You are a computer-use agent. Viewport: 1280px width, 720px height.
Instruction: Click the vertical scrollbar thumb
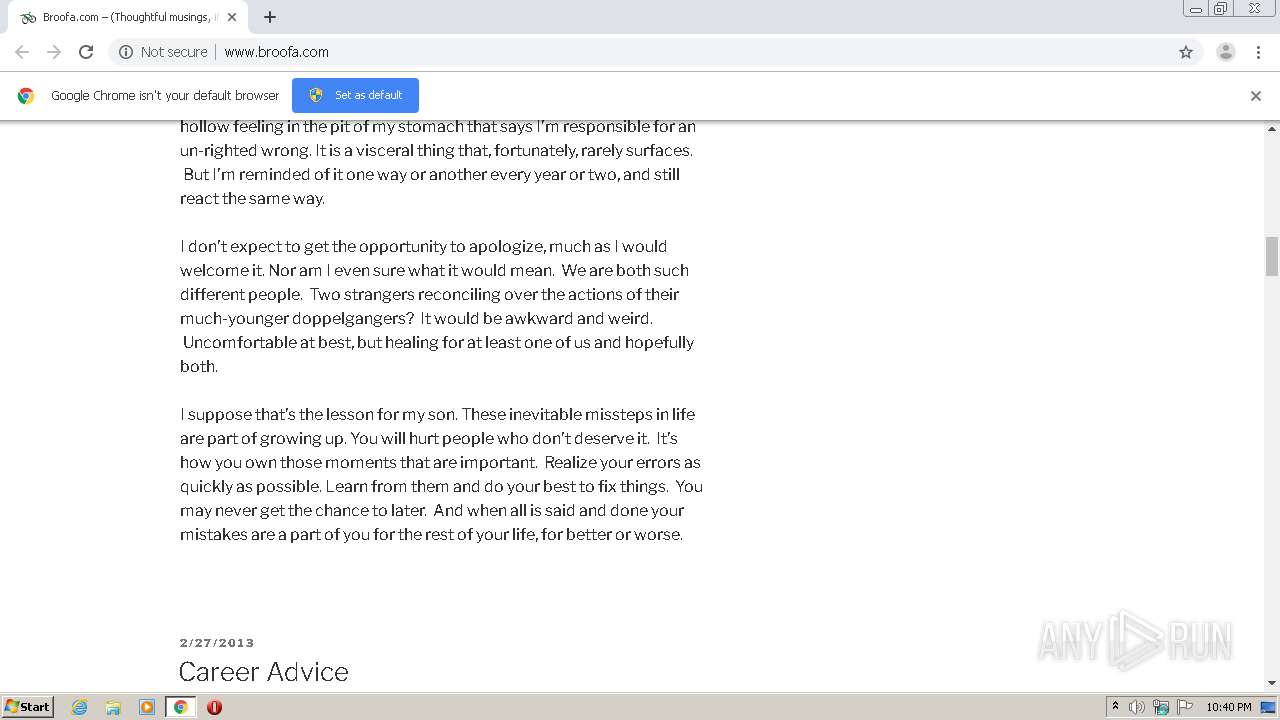pyautogui.click(x=1272, y=256)
